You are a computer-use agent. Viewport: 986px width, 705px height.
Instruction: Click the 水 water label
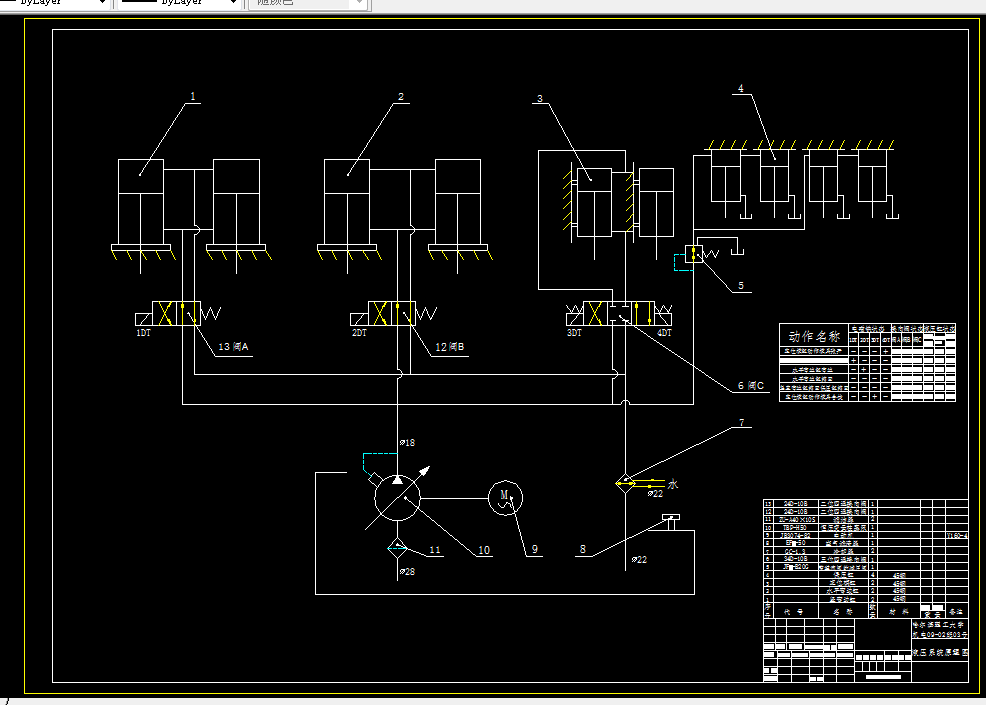[673, 484]
